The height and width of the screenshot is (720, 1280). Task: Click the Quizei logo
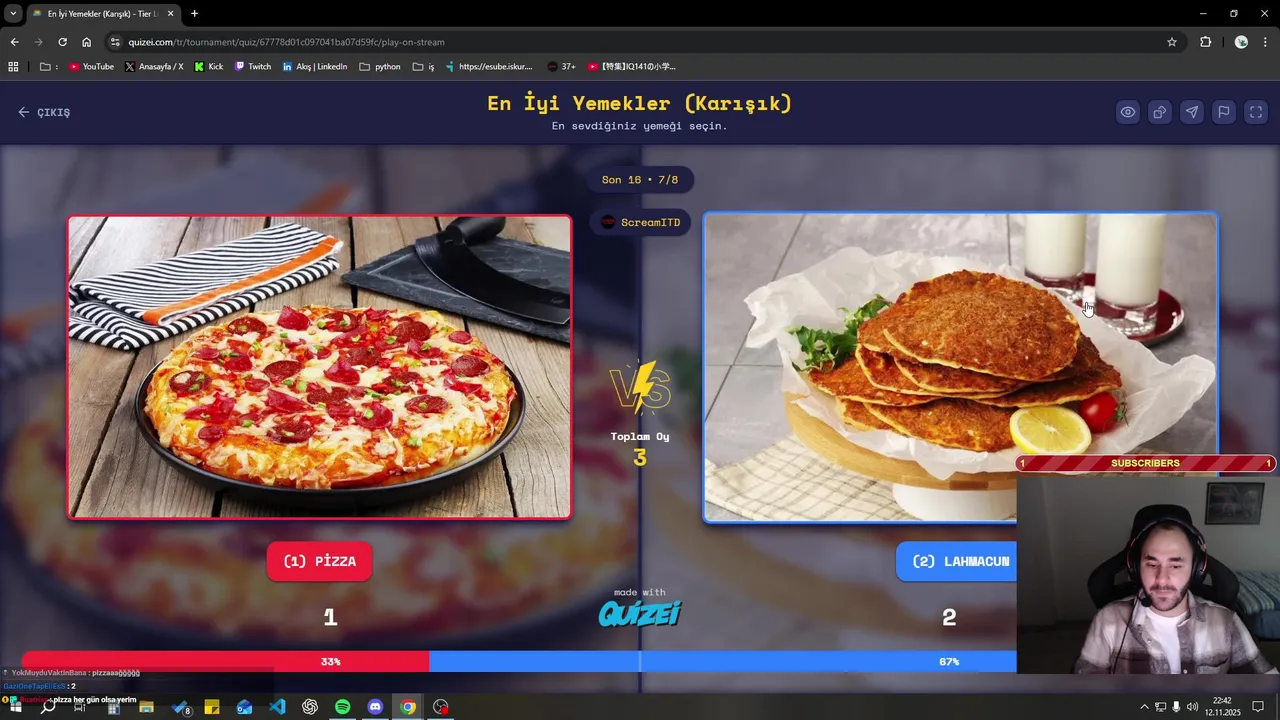[x=640, y=613]
